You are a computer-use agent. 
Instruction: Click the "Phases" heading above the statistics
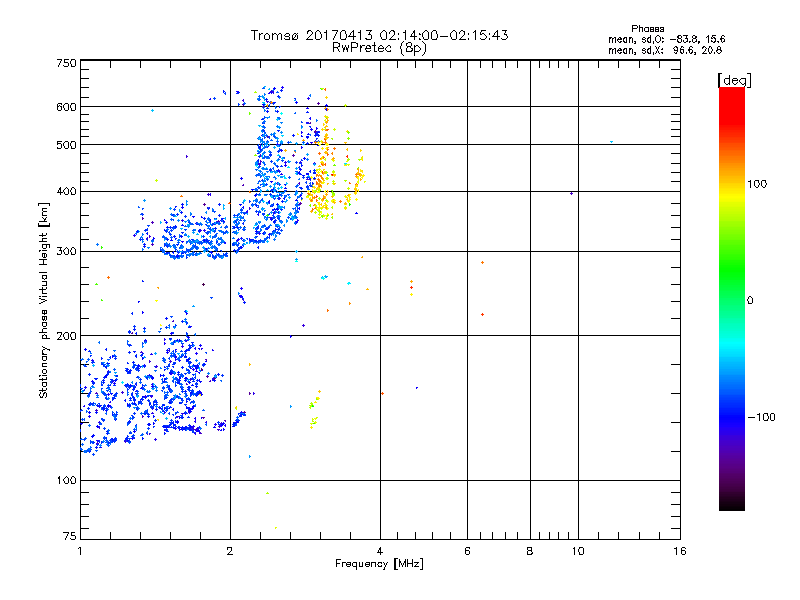tap(647, 29)
